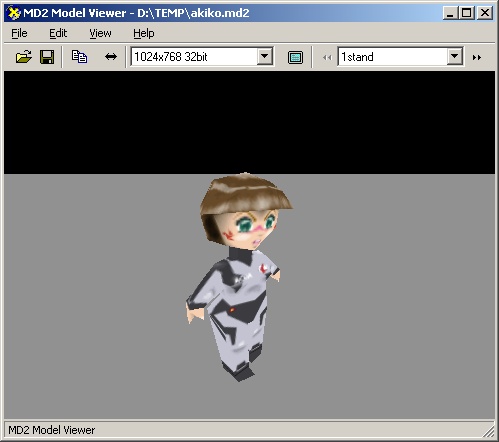Screen dimensions: 499x442
Task: Click the double-headed horizontal arrow icon
Action: point(111,57)
